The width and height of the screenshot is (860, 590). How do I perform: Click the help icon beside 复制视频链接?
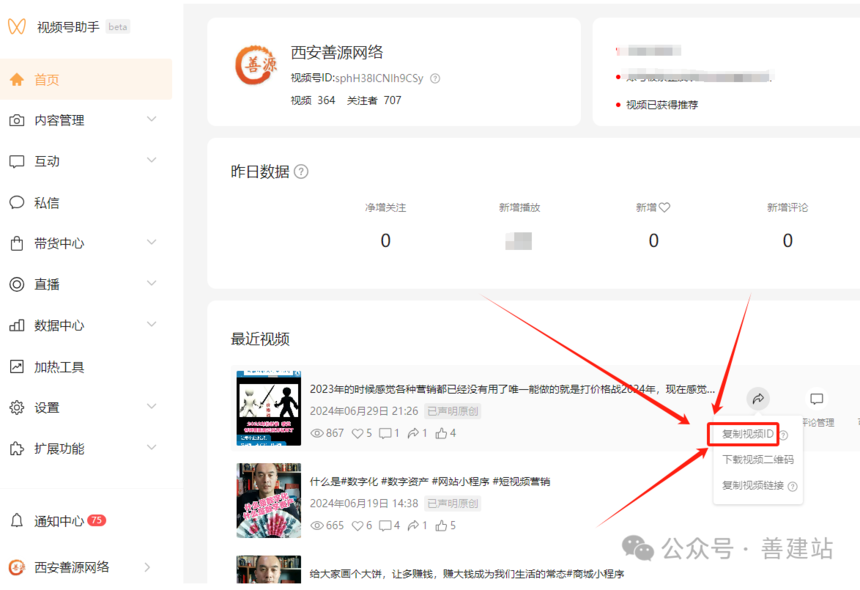[x=793, y=486]
